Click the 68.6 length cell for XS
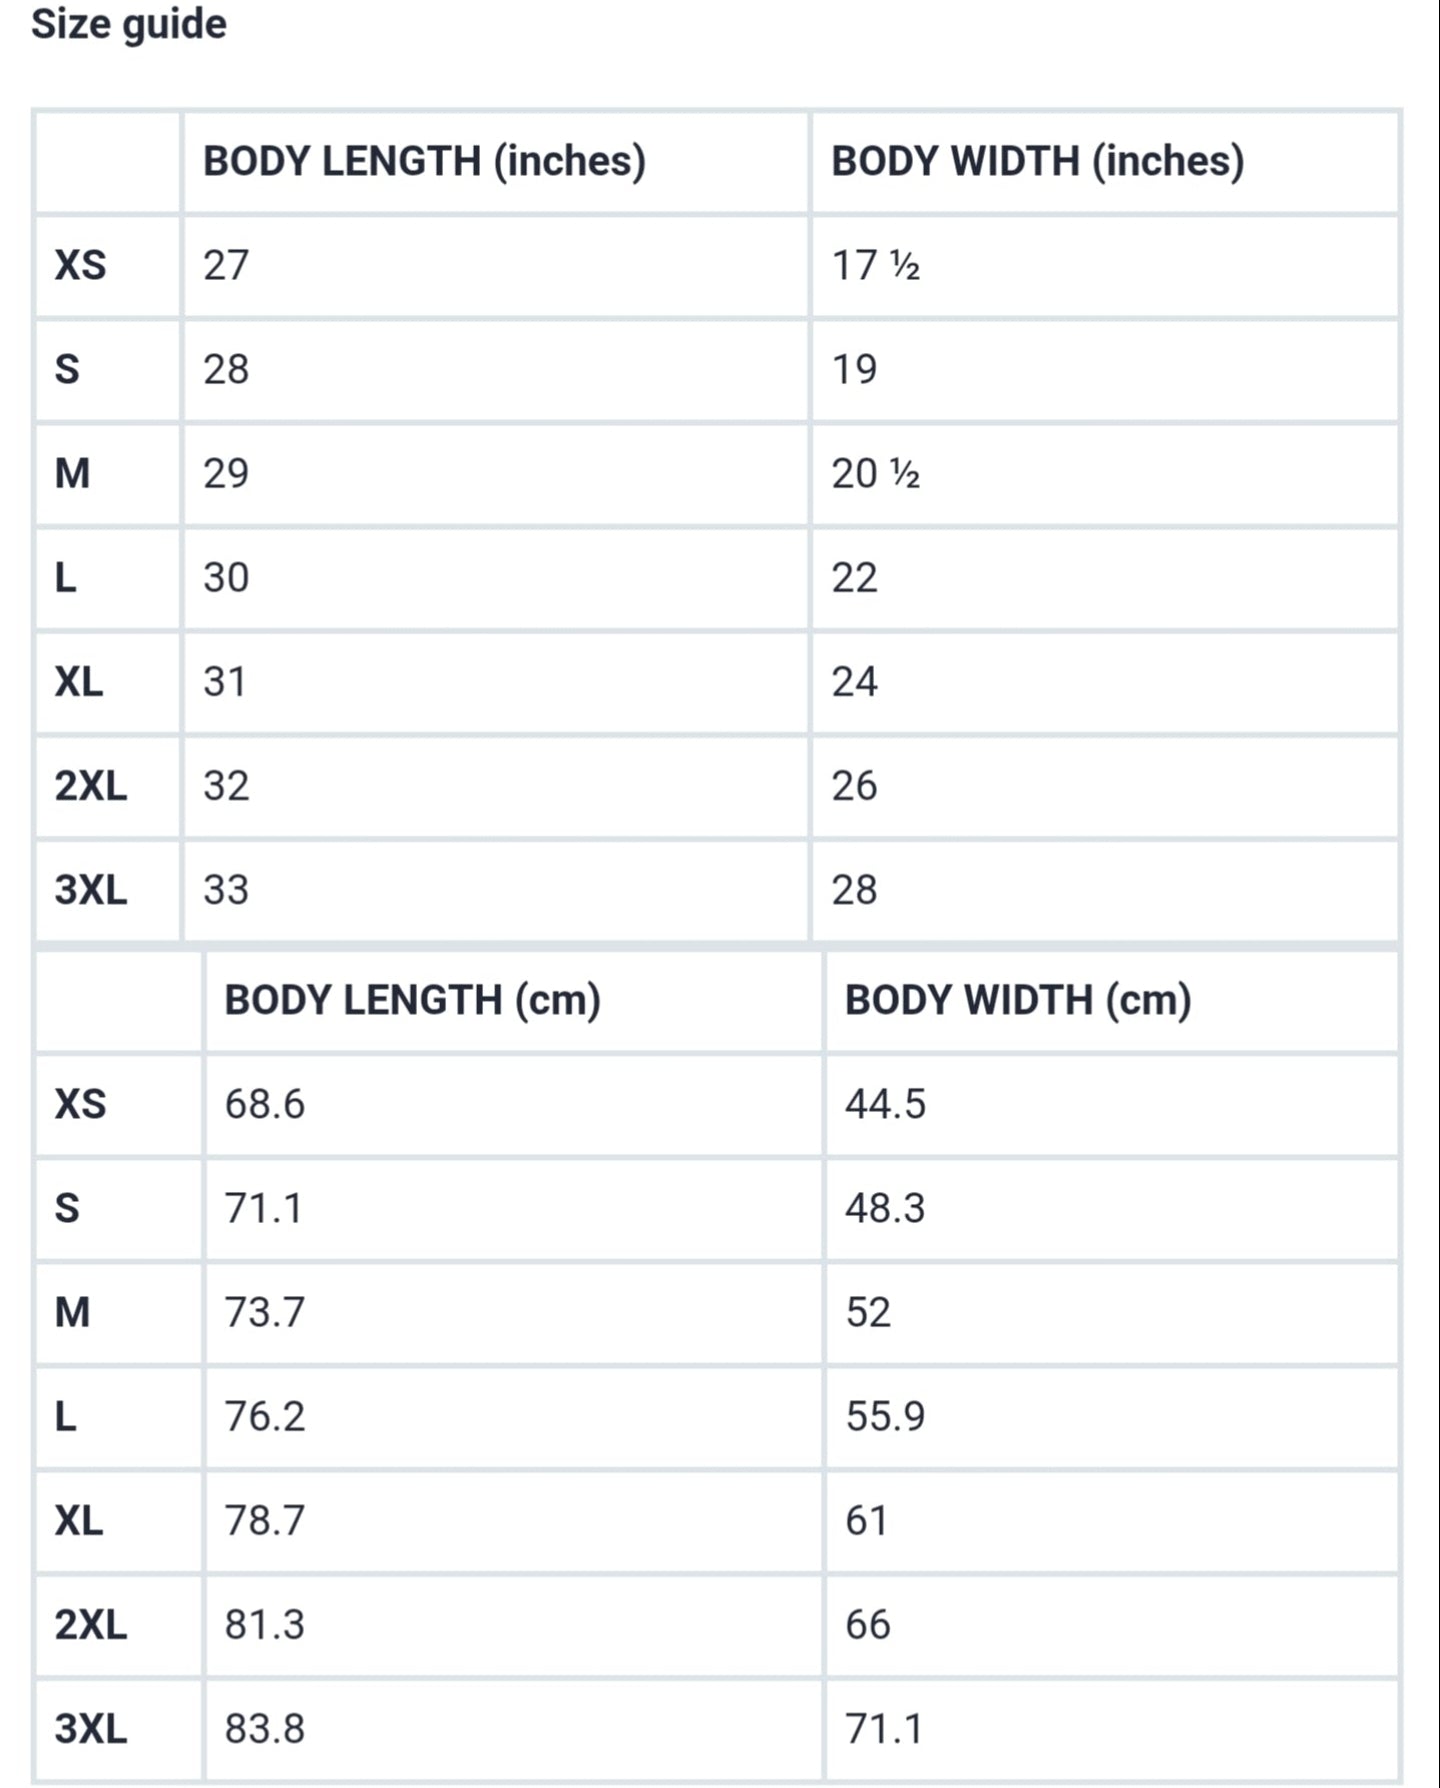The height and width of the screenshot is (1788, 1440). (x=514, y=1105)
